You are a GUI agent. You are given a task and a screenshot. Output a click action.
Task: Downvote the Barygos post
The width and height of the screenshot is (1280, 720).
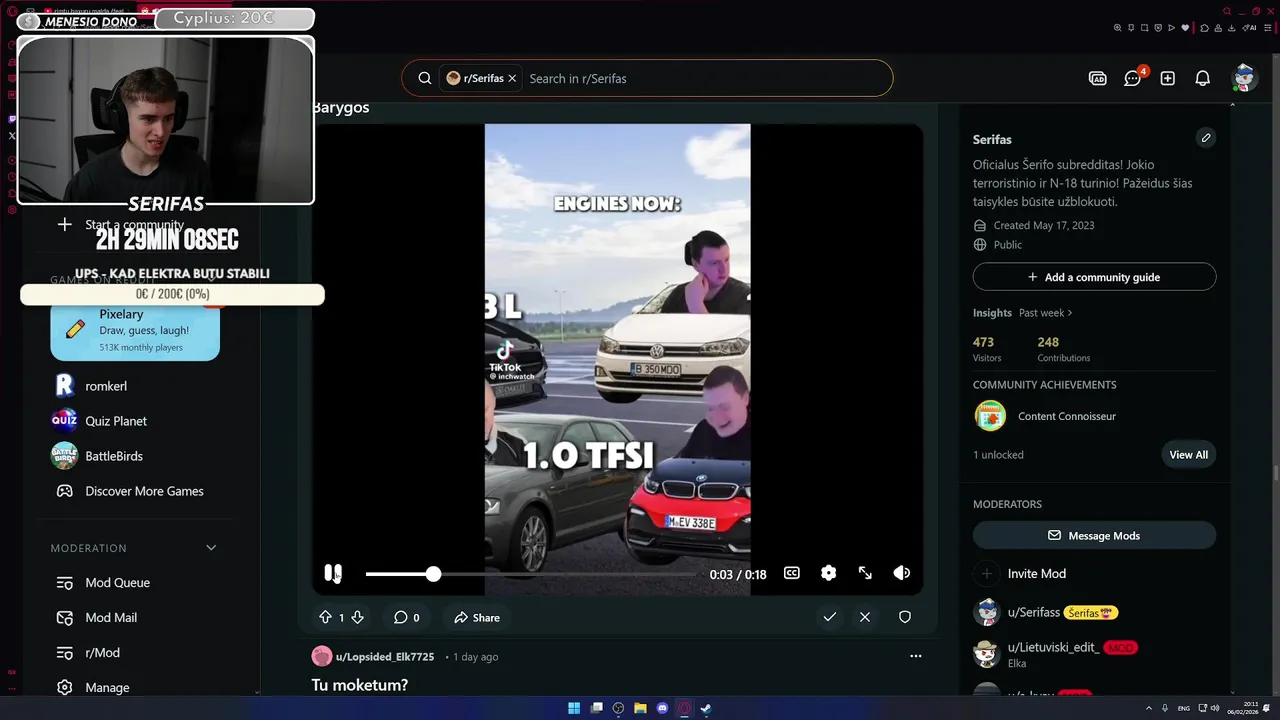[357, 617]
